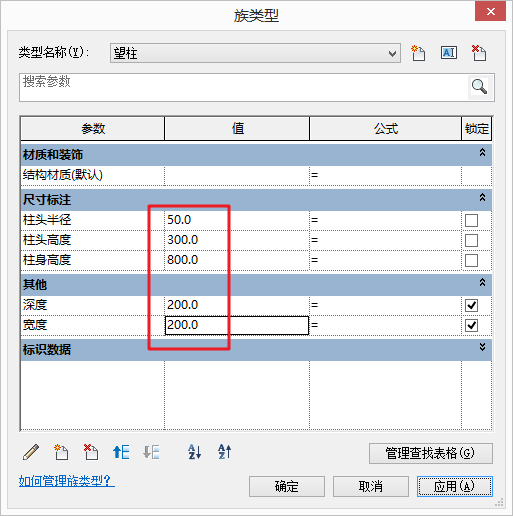This screenshot has width=513, height=516.
Task: Open the 类型名称 望柱 dropdown
Action: pyautogui.click(x=255, y=53)
